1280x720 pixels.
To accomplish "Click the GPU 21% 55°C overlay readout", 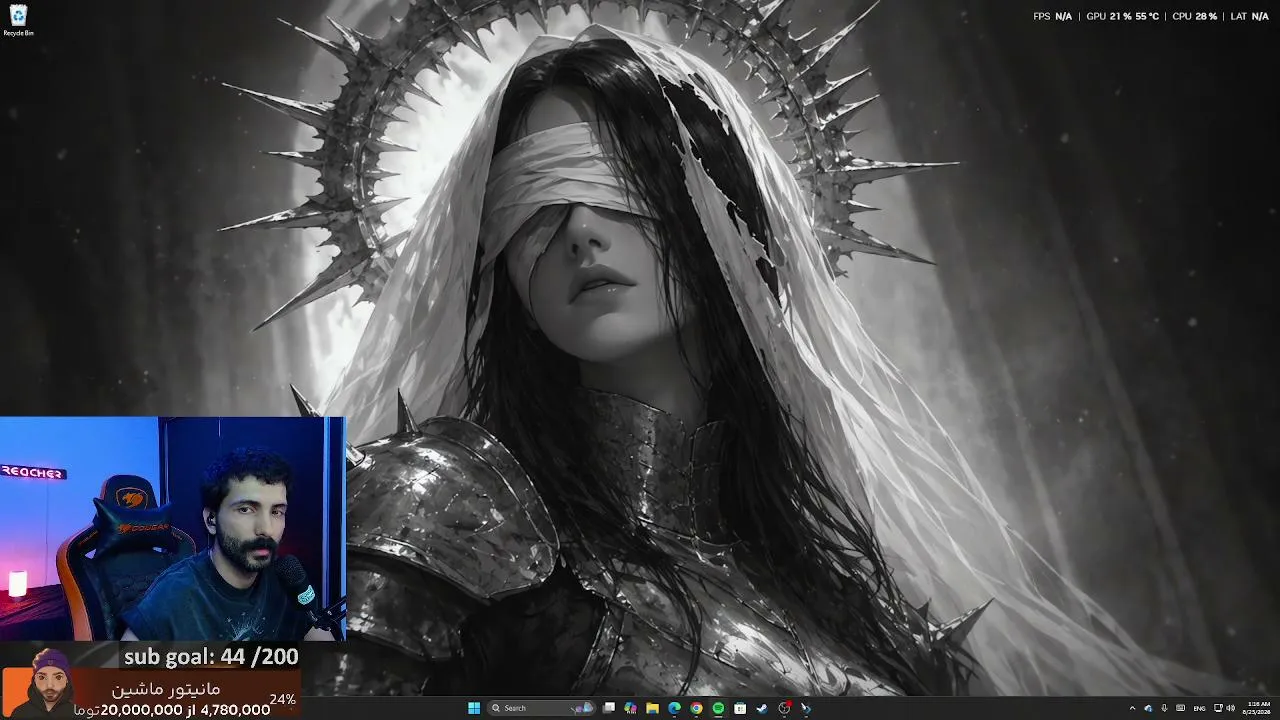I will (x=1122, y=16).
